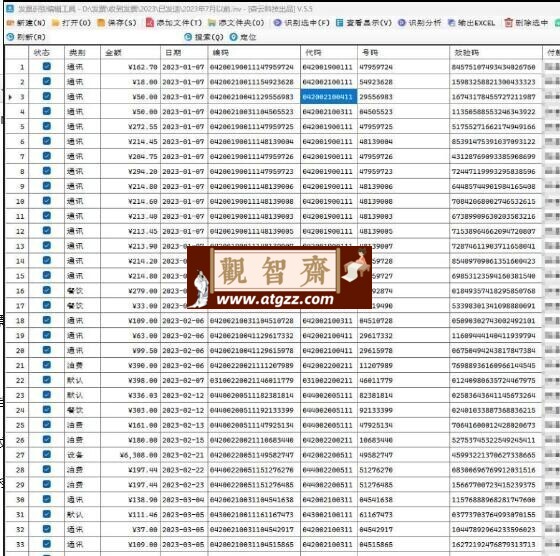Start 识别分析 recognition analysis
Screen dimensions: 560x556
tap(420, 23)
